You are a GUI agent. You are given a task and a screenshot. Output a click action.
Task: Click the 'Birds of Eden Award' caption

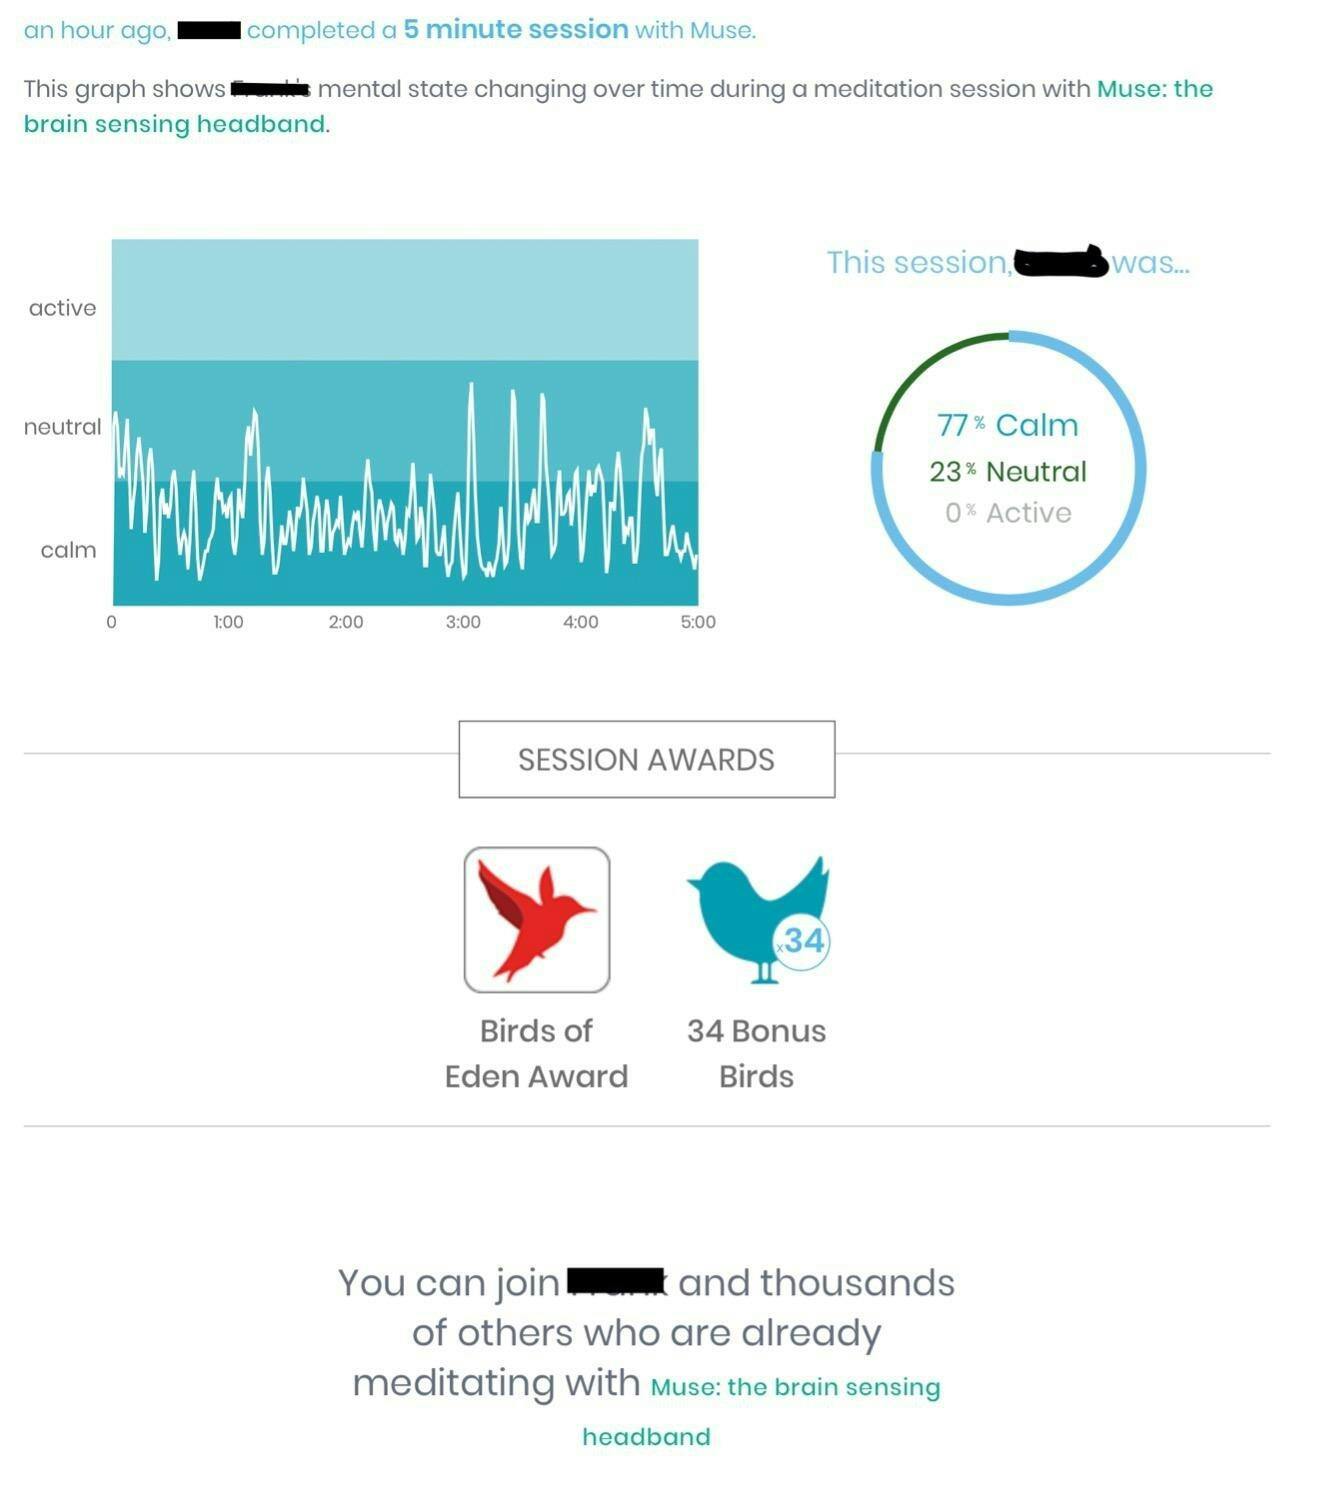point(536,1053)
